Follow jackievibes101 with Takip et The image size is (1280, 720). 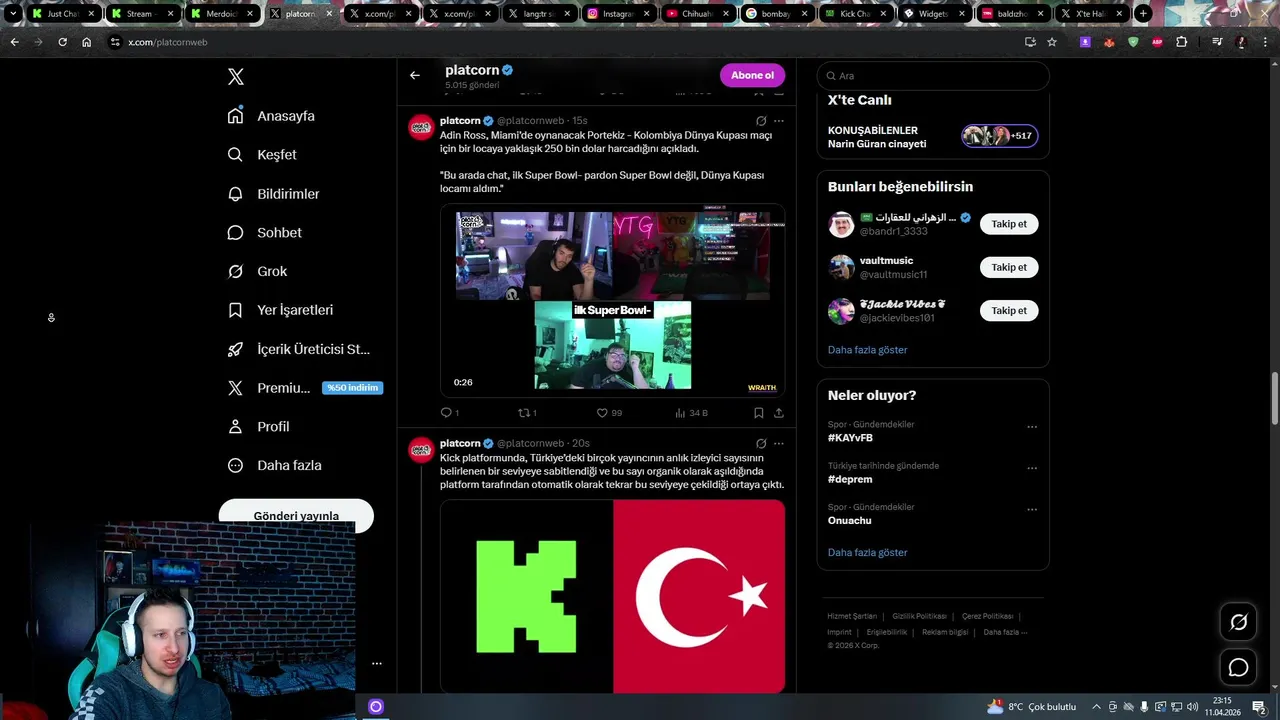click(1009, 311)
